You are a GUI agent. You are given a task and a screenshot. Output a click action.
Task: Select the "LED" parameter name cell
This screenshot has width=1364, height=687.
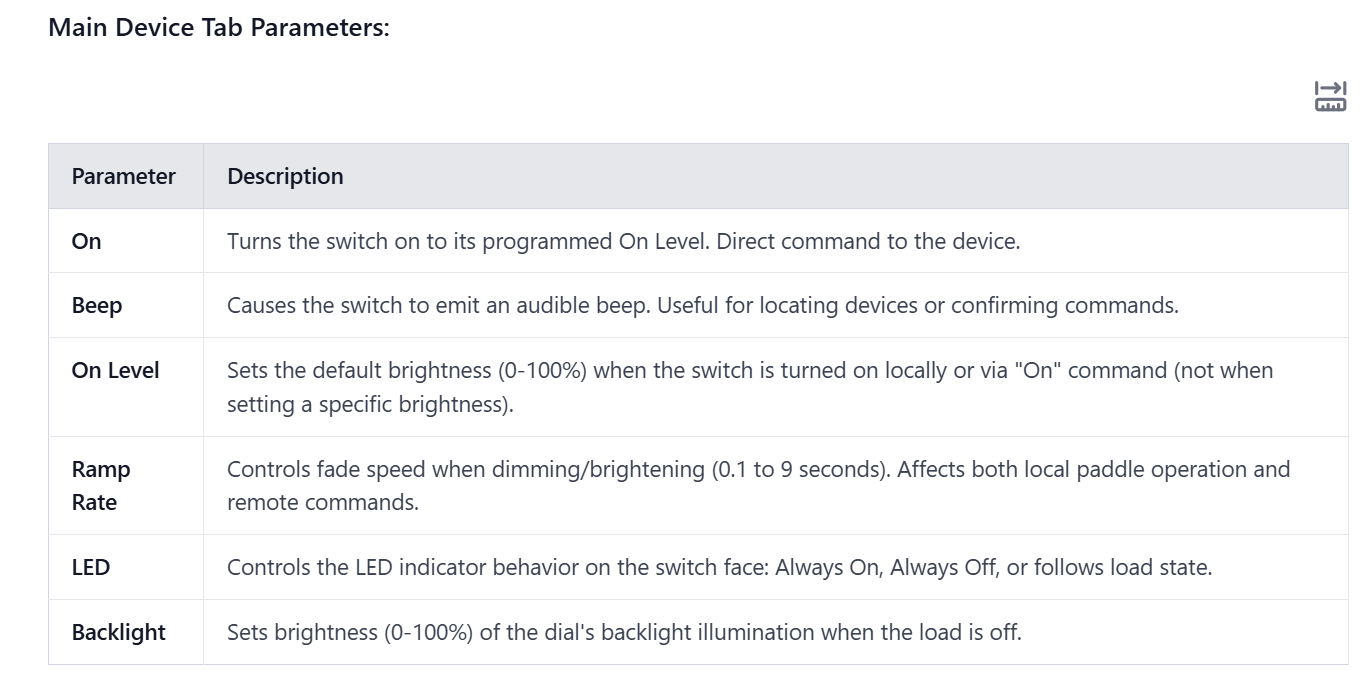point(90,568)
